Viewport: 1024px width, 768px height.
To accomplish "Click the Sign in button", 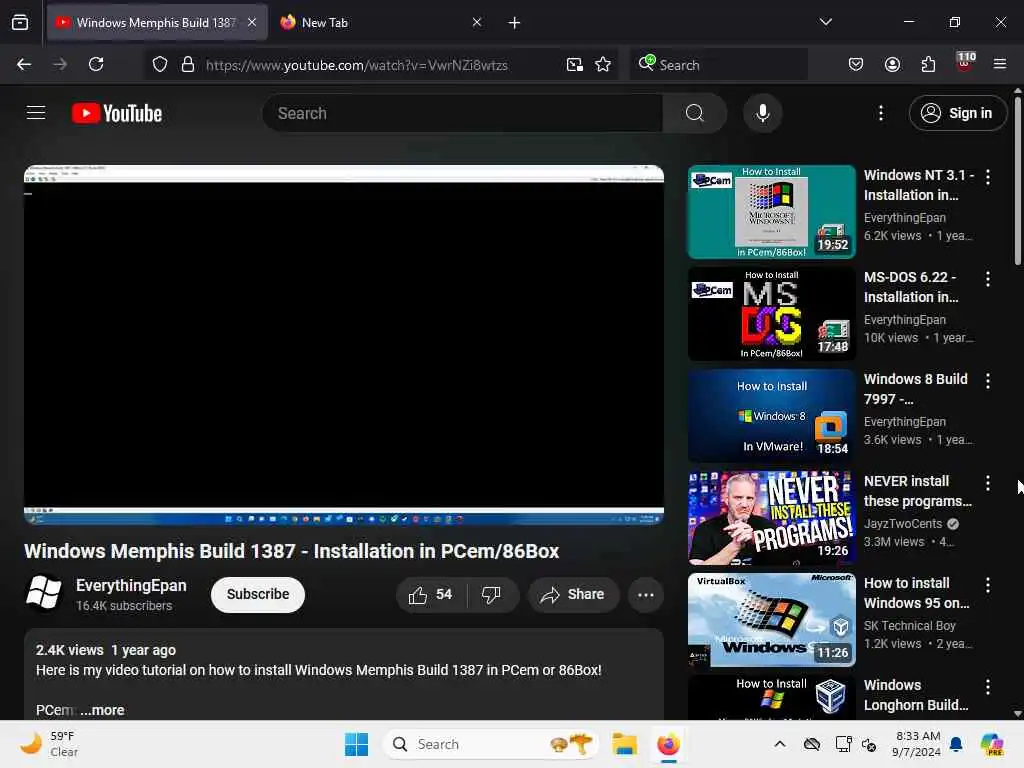I will coord(957,113).
